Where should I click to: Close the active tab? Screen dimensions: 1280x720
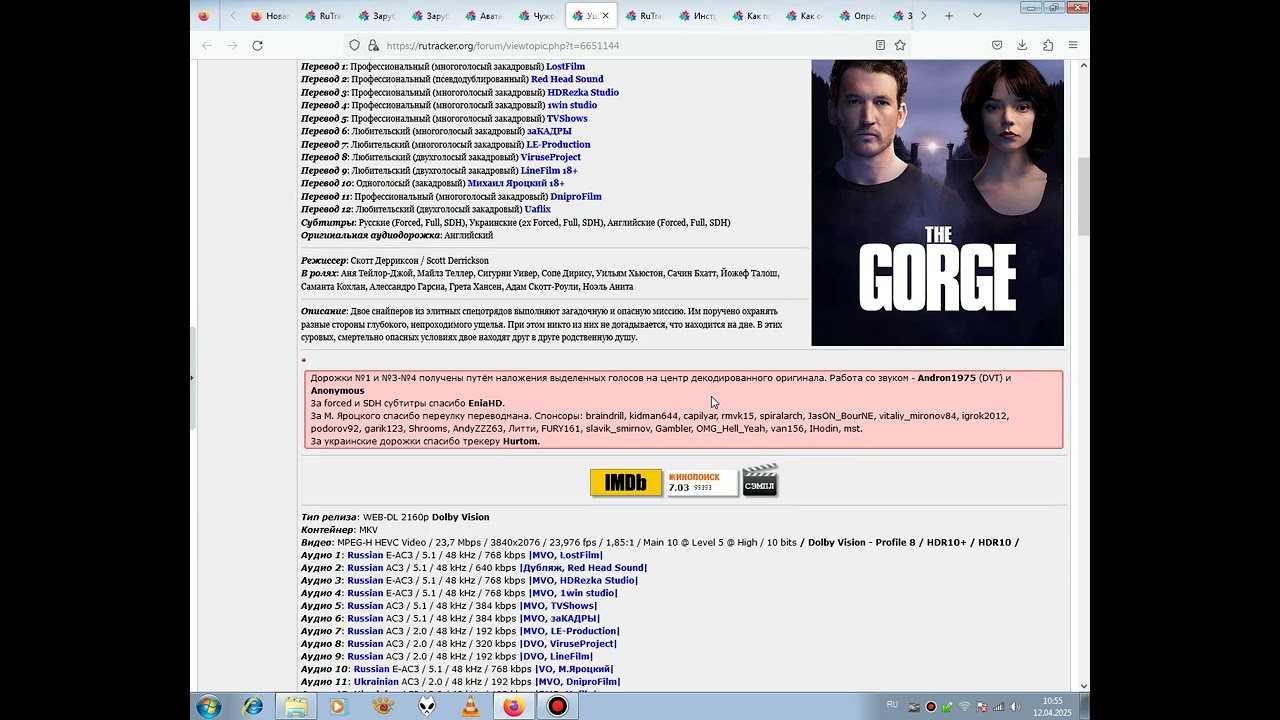pos(605,16)
